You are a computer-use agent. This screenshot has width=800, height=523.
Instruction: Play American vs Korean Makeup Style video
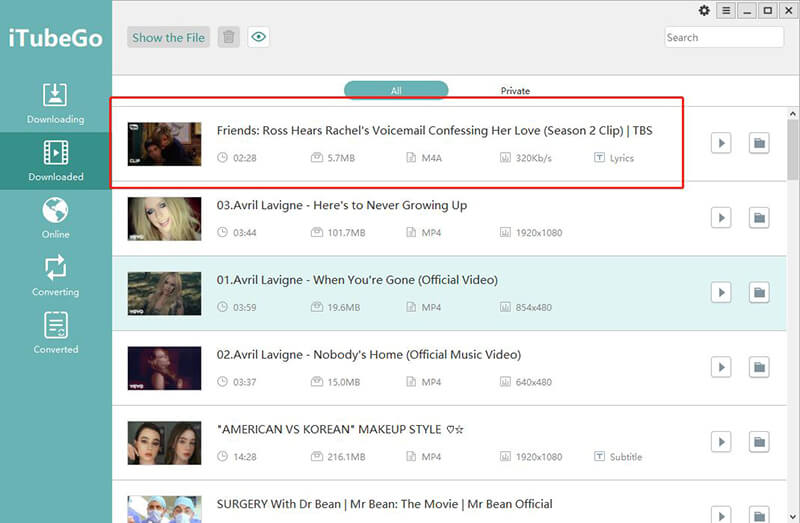721,442
